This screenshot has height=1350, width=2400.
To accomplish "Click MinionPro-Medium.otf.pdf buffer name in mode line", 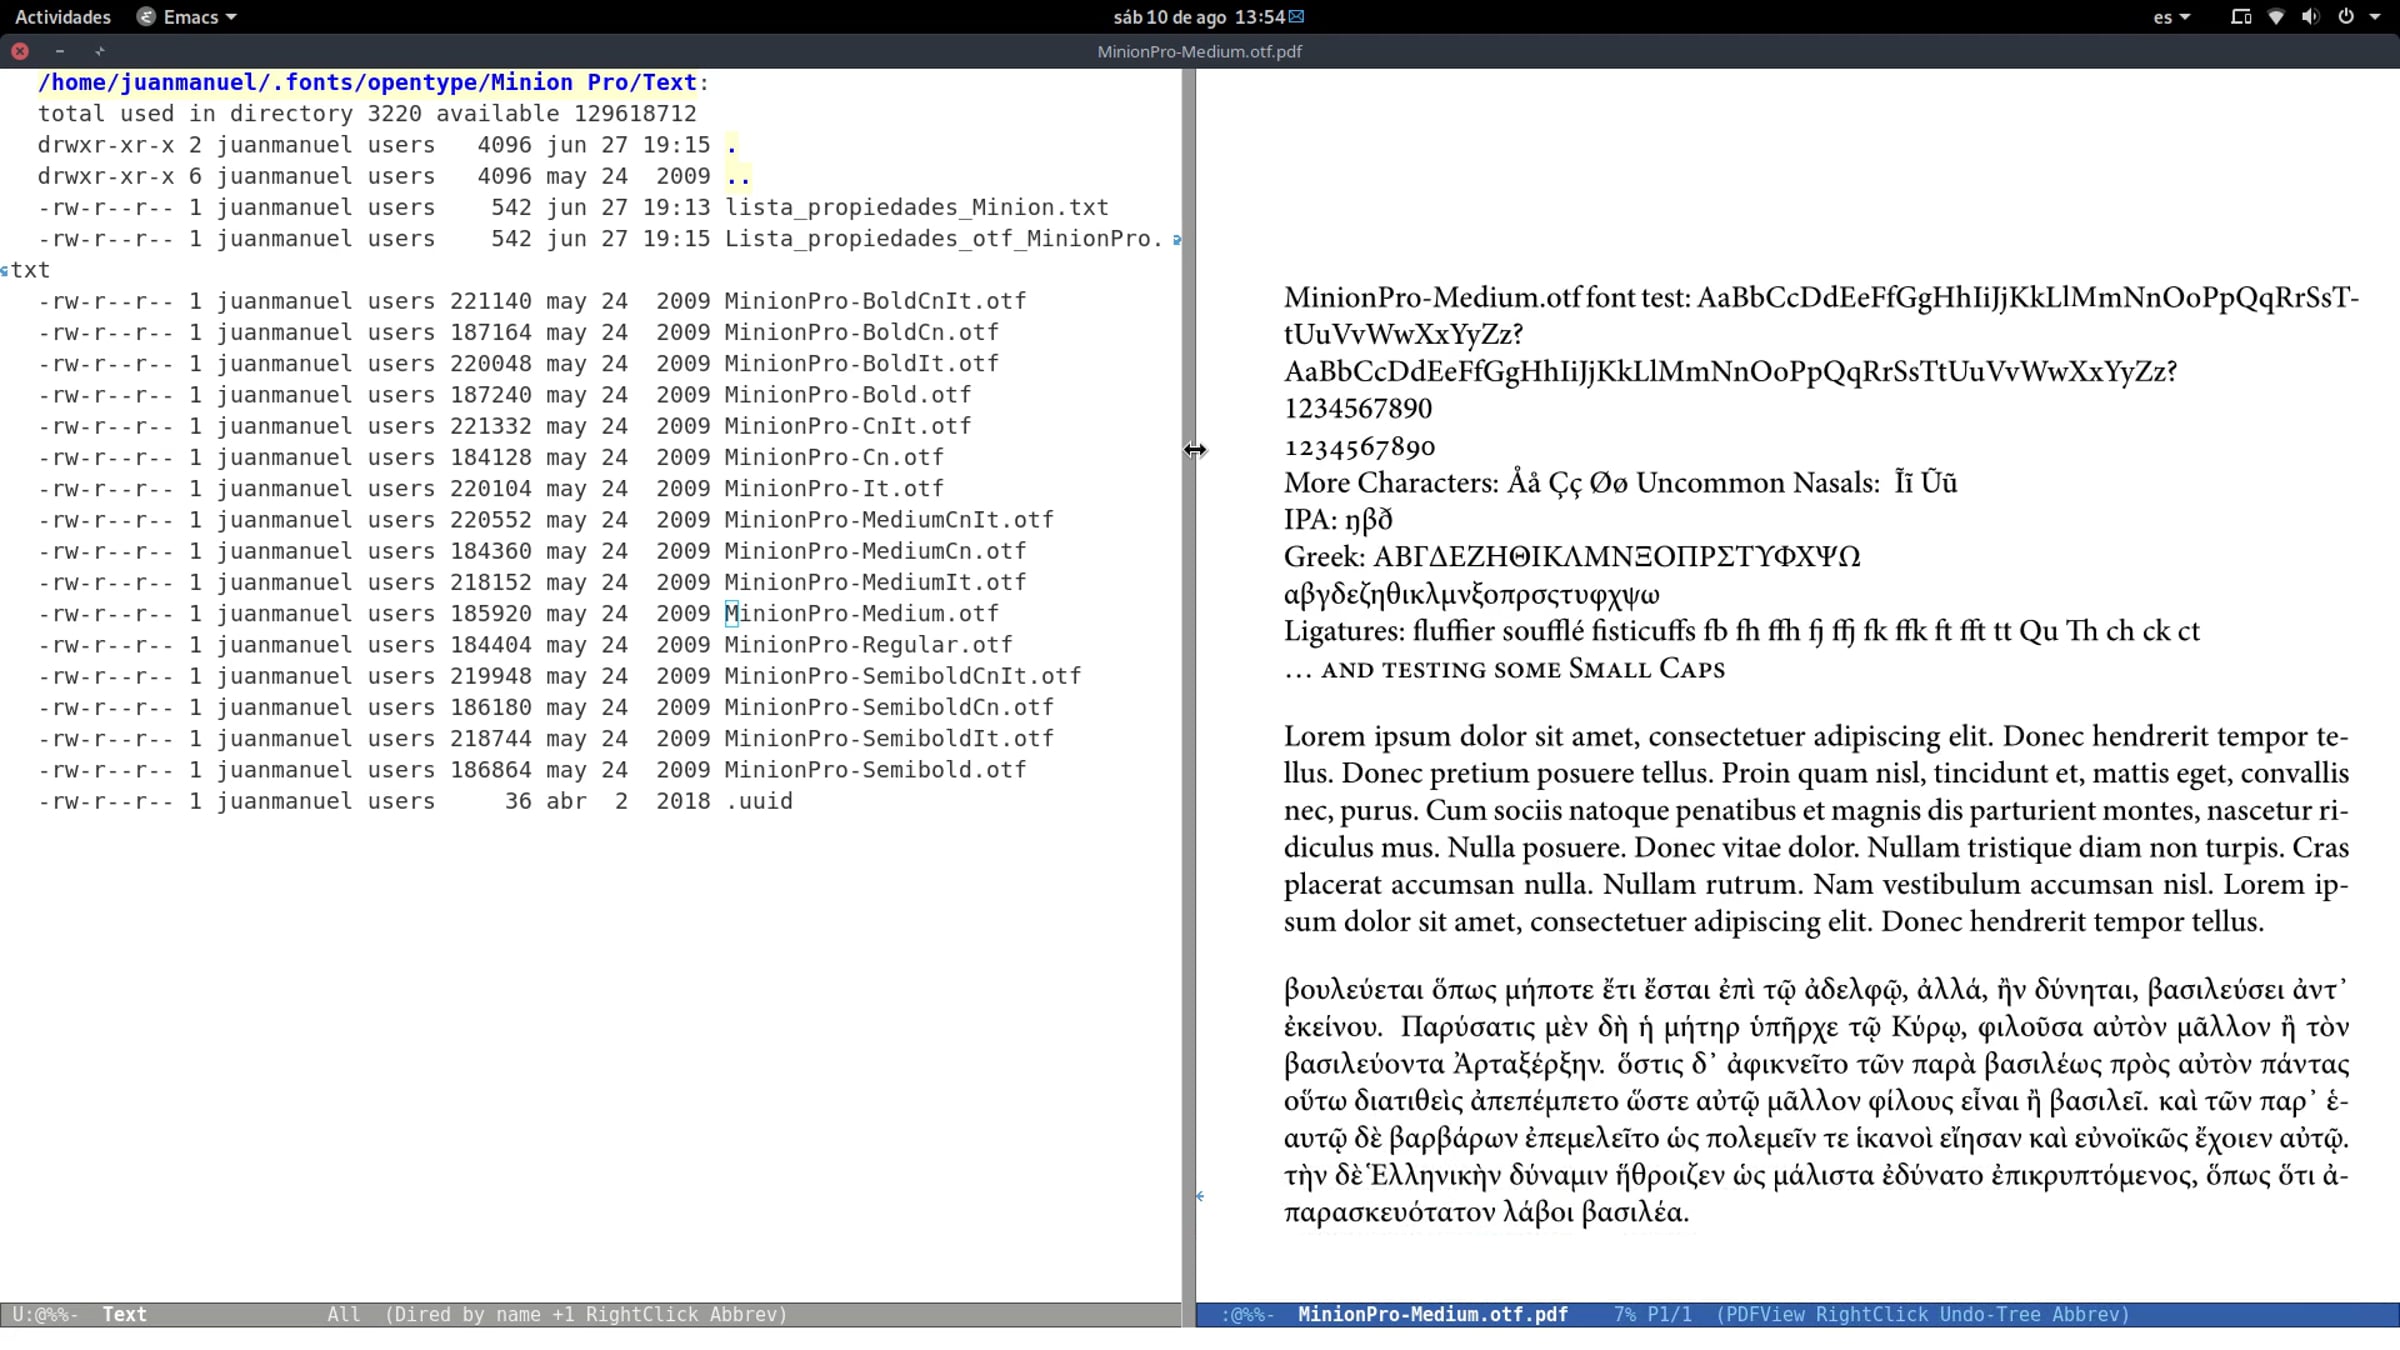I will 1433,1315.
